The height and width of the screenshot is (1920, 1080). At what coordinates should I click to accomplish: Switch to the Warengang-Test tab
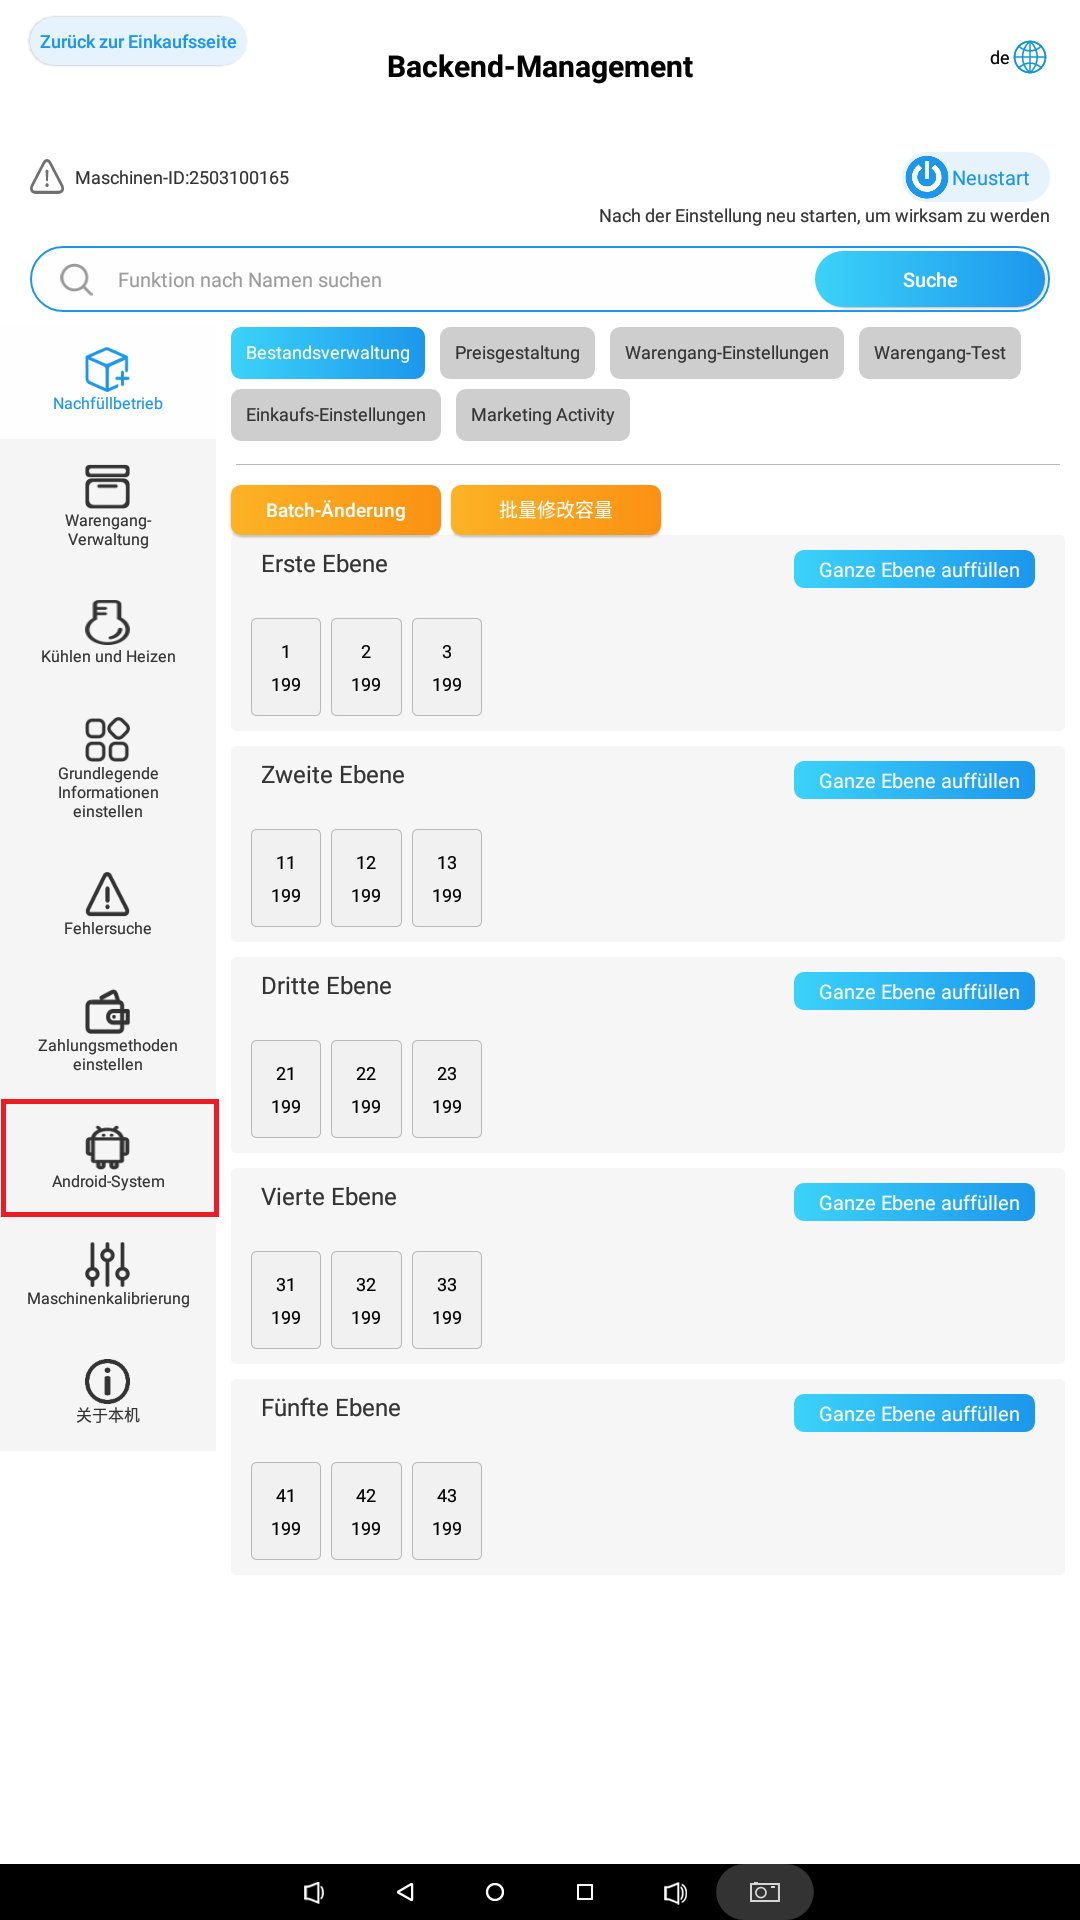click(939, 353)
